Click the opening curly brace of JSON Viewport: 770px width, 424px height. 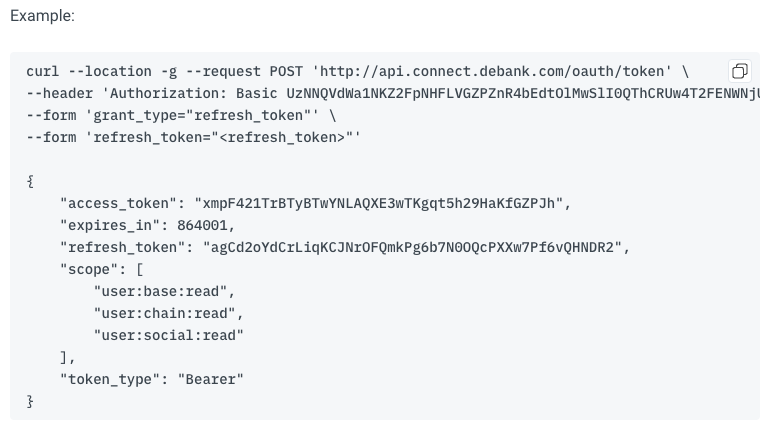click(31, 181)
